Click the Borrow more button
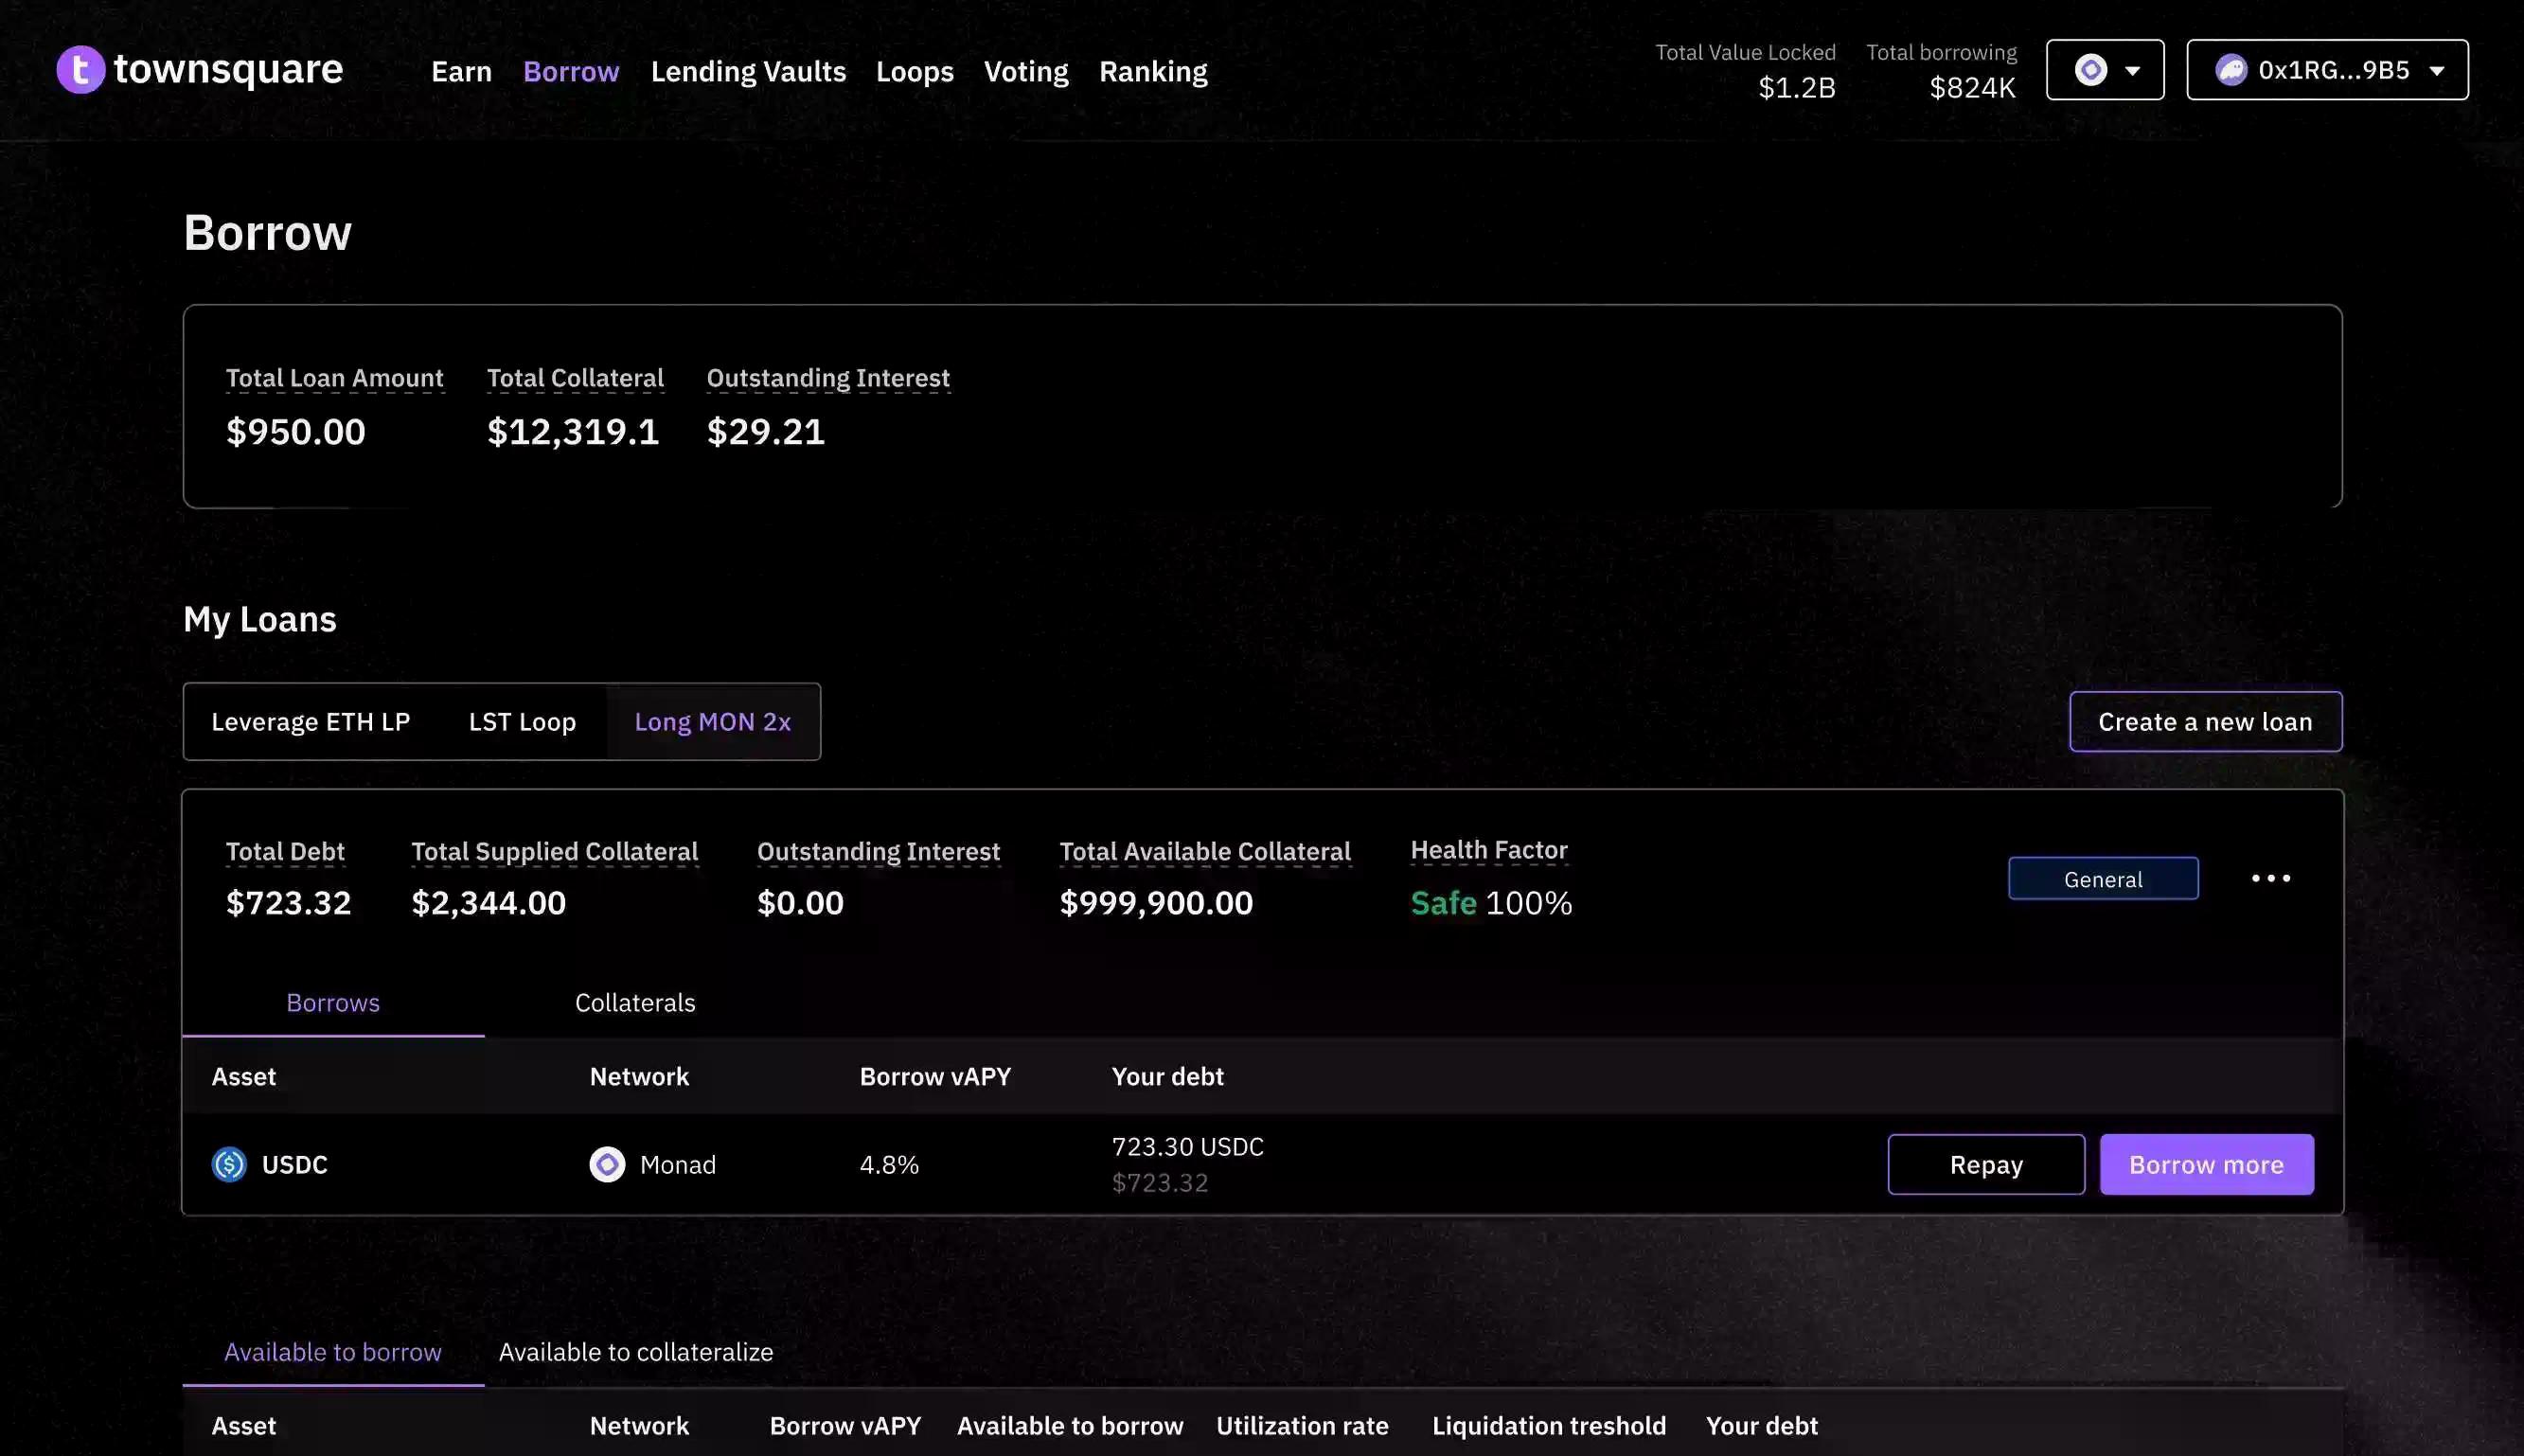This screenshot has width=2524, height=1456. (x=2206, y=1164)
